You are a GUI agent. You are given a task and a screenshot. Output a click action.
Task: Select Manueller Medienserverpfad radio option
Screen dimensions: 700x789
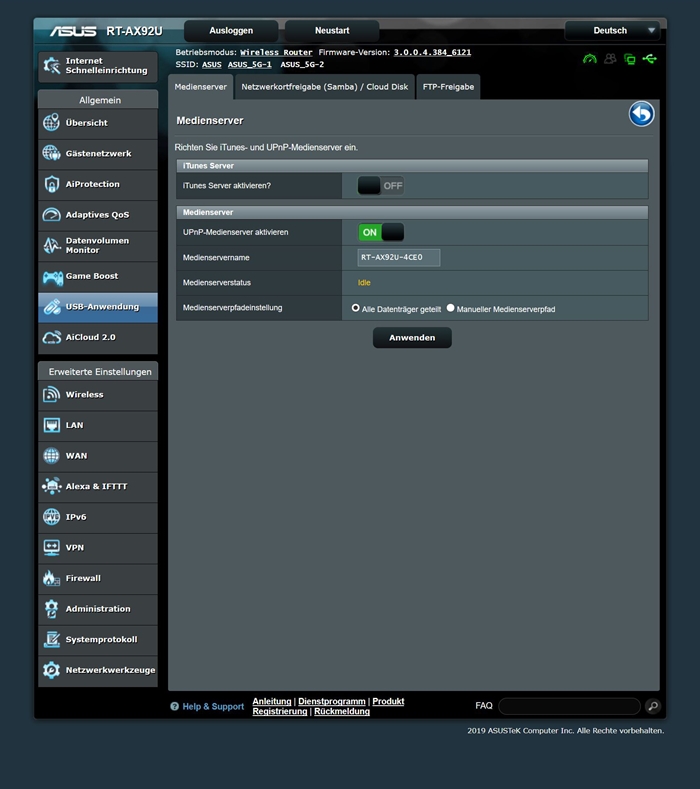click(x=450, y=308)
